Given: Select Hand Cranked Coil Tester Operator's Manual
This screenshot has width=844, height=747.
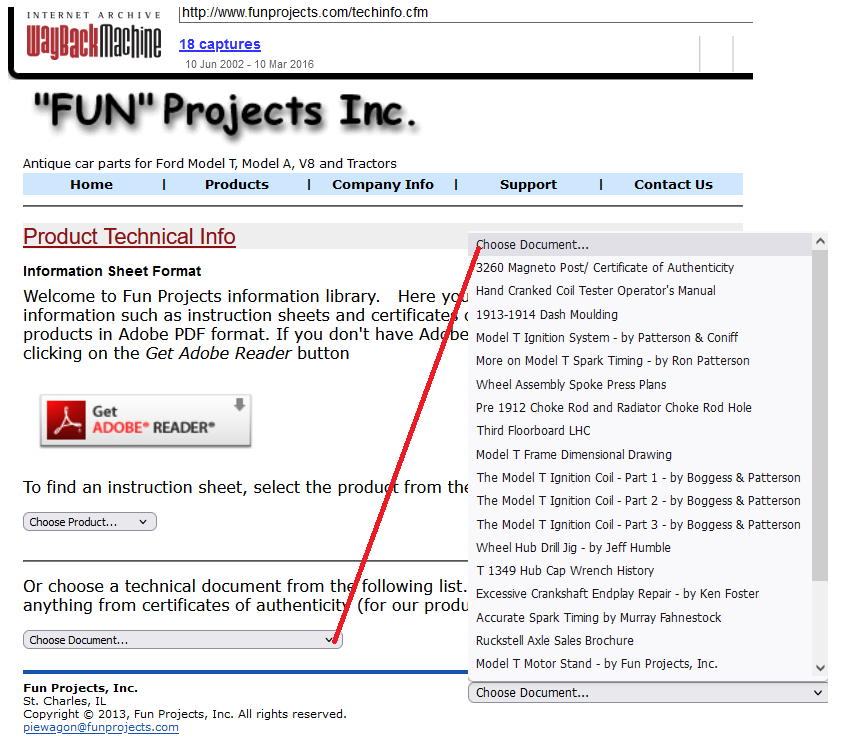Looking at the screenshot, I should tap(596, 291).
